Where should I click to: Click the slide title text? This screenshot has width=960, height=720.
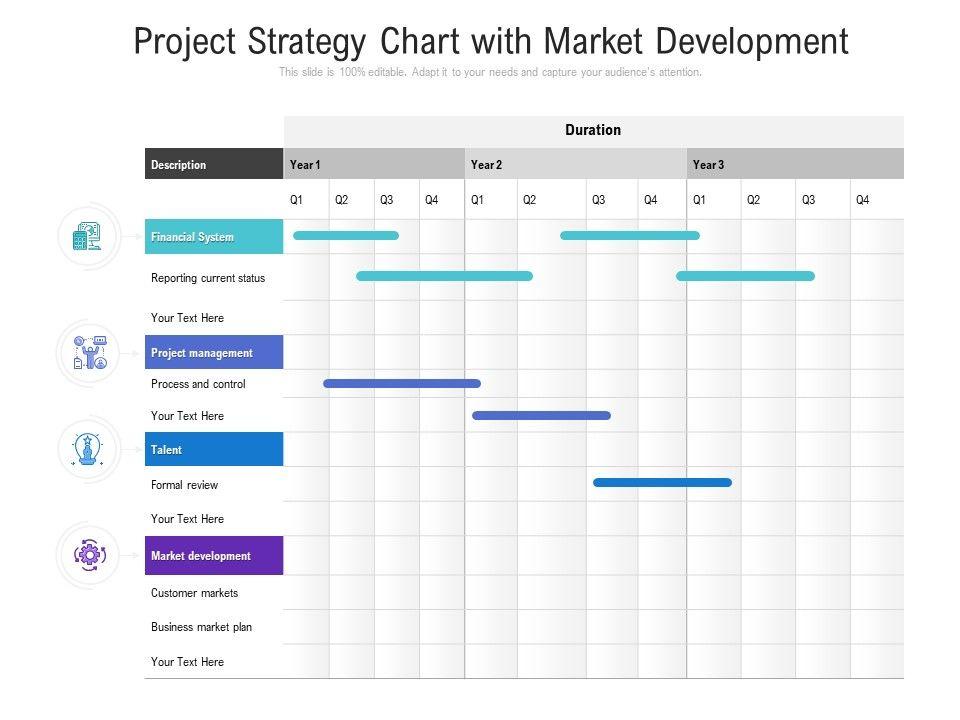click(491, 42)
